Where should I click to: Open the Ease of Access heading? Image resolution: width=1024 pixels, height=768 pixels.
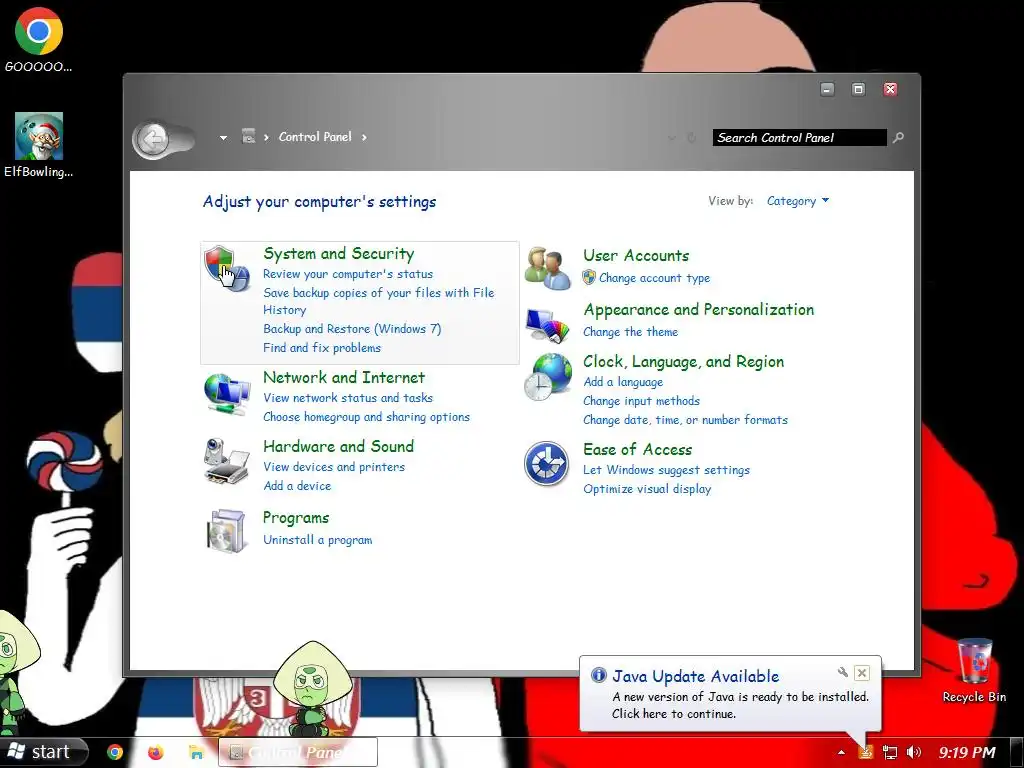[x=637, y=449]
